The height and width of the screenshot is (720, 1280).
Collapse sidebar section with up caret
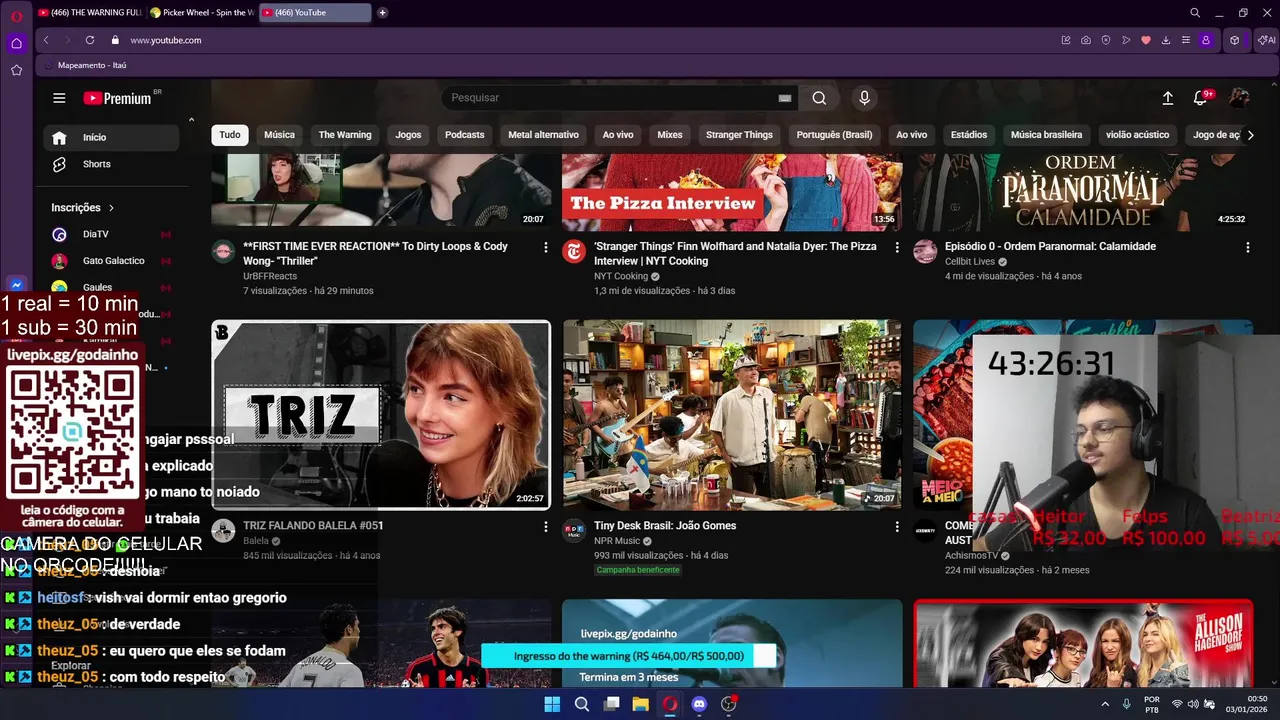click(191, 120)
